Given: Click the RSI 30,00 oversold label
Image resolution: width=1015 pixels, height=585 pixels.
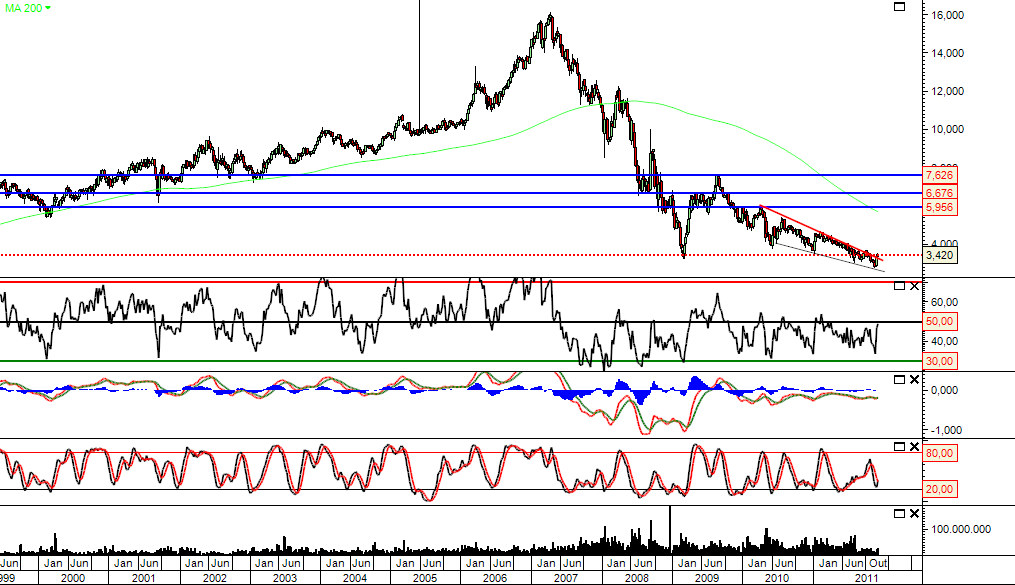Looking at the screenshot, I should 939,361.
